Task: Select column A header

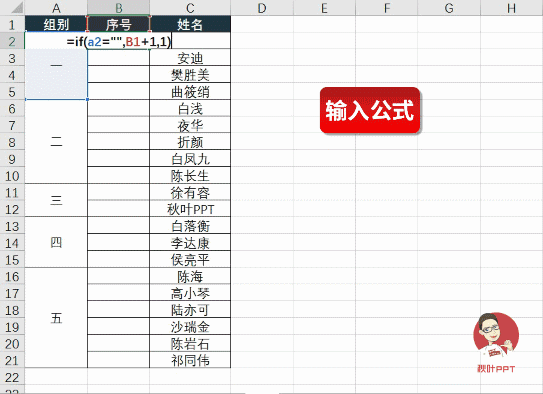Action: 56,7
